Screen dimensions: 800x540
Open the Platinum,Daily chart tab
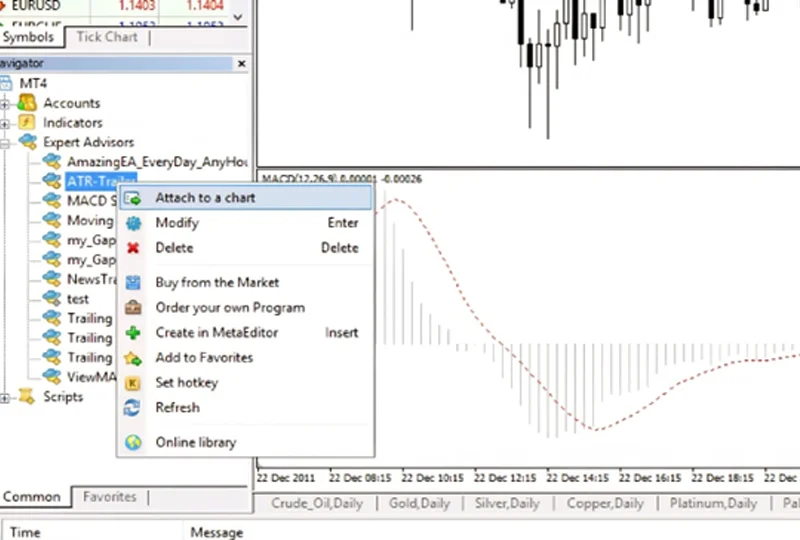(x=713, y=503)
